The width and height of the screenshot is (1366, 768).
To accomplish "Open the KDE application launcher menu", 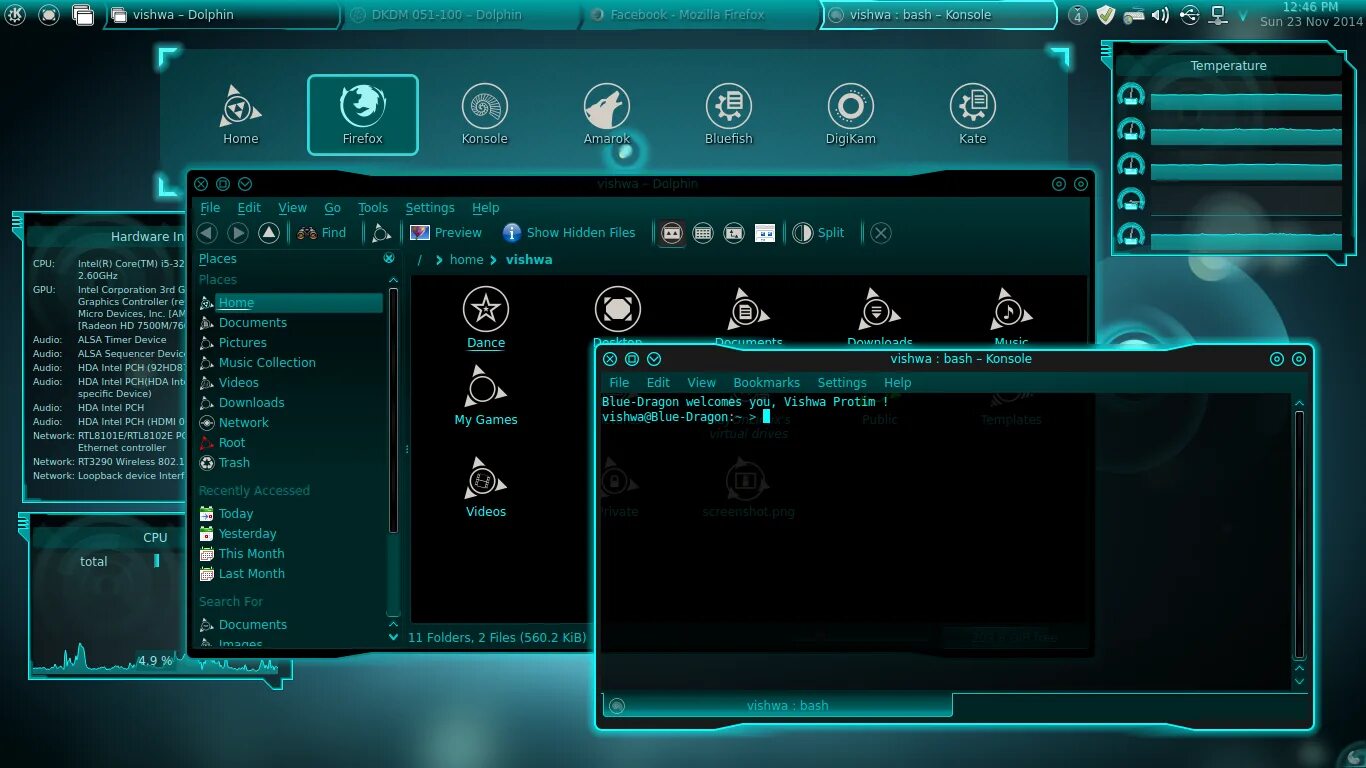I will pos(17,15).
